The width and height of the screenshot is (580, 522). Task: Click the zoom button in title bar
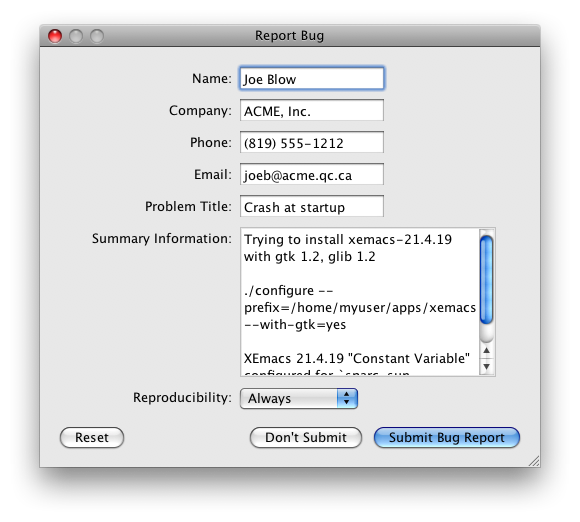[97, 36]
